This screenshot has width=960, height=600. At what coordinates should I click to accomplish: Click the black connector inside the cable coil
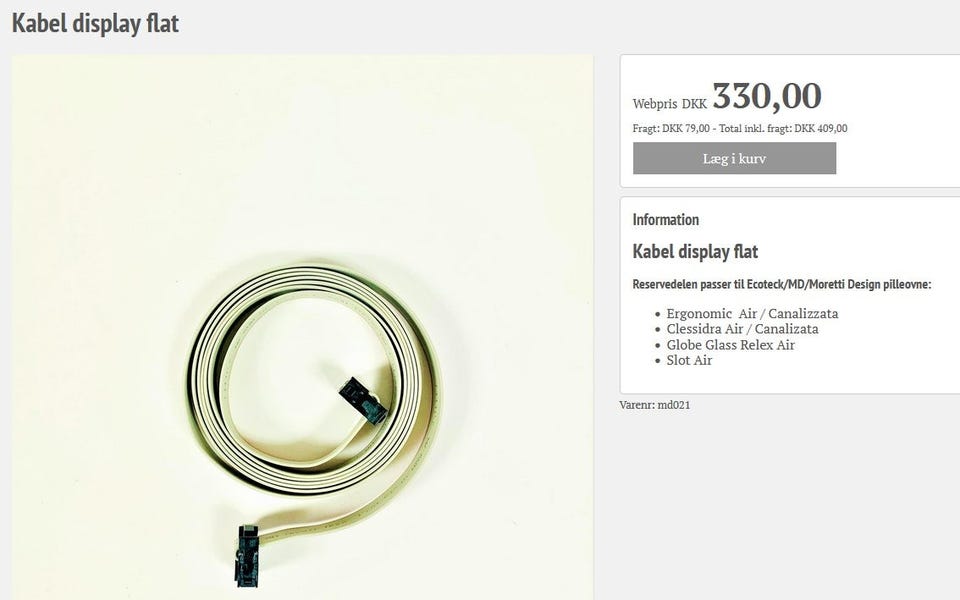tap(363, 400)
